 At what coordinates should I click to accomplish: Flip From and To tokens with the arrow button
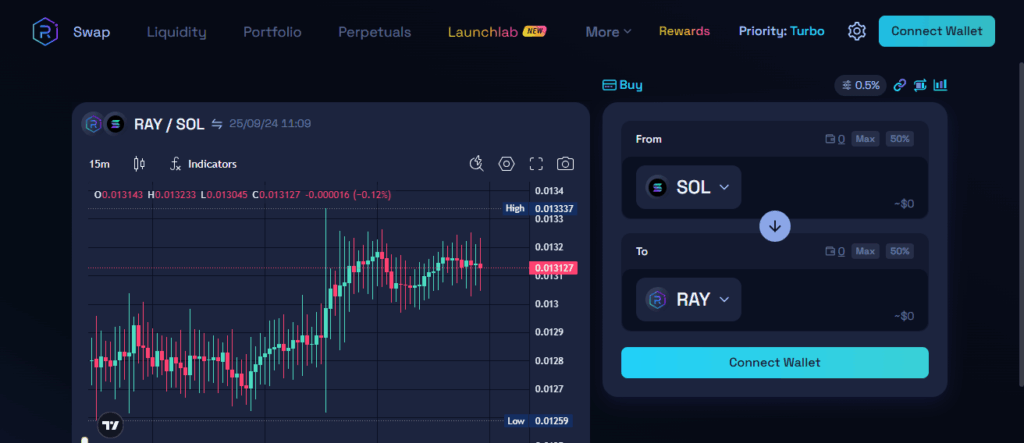(775, 226)
